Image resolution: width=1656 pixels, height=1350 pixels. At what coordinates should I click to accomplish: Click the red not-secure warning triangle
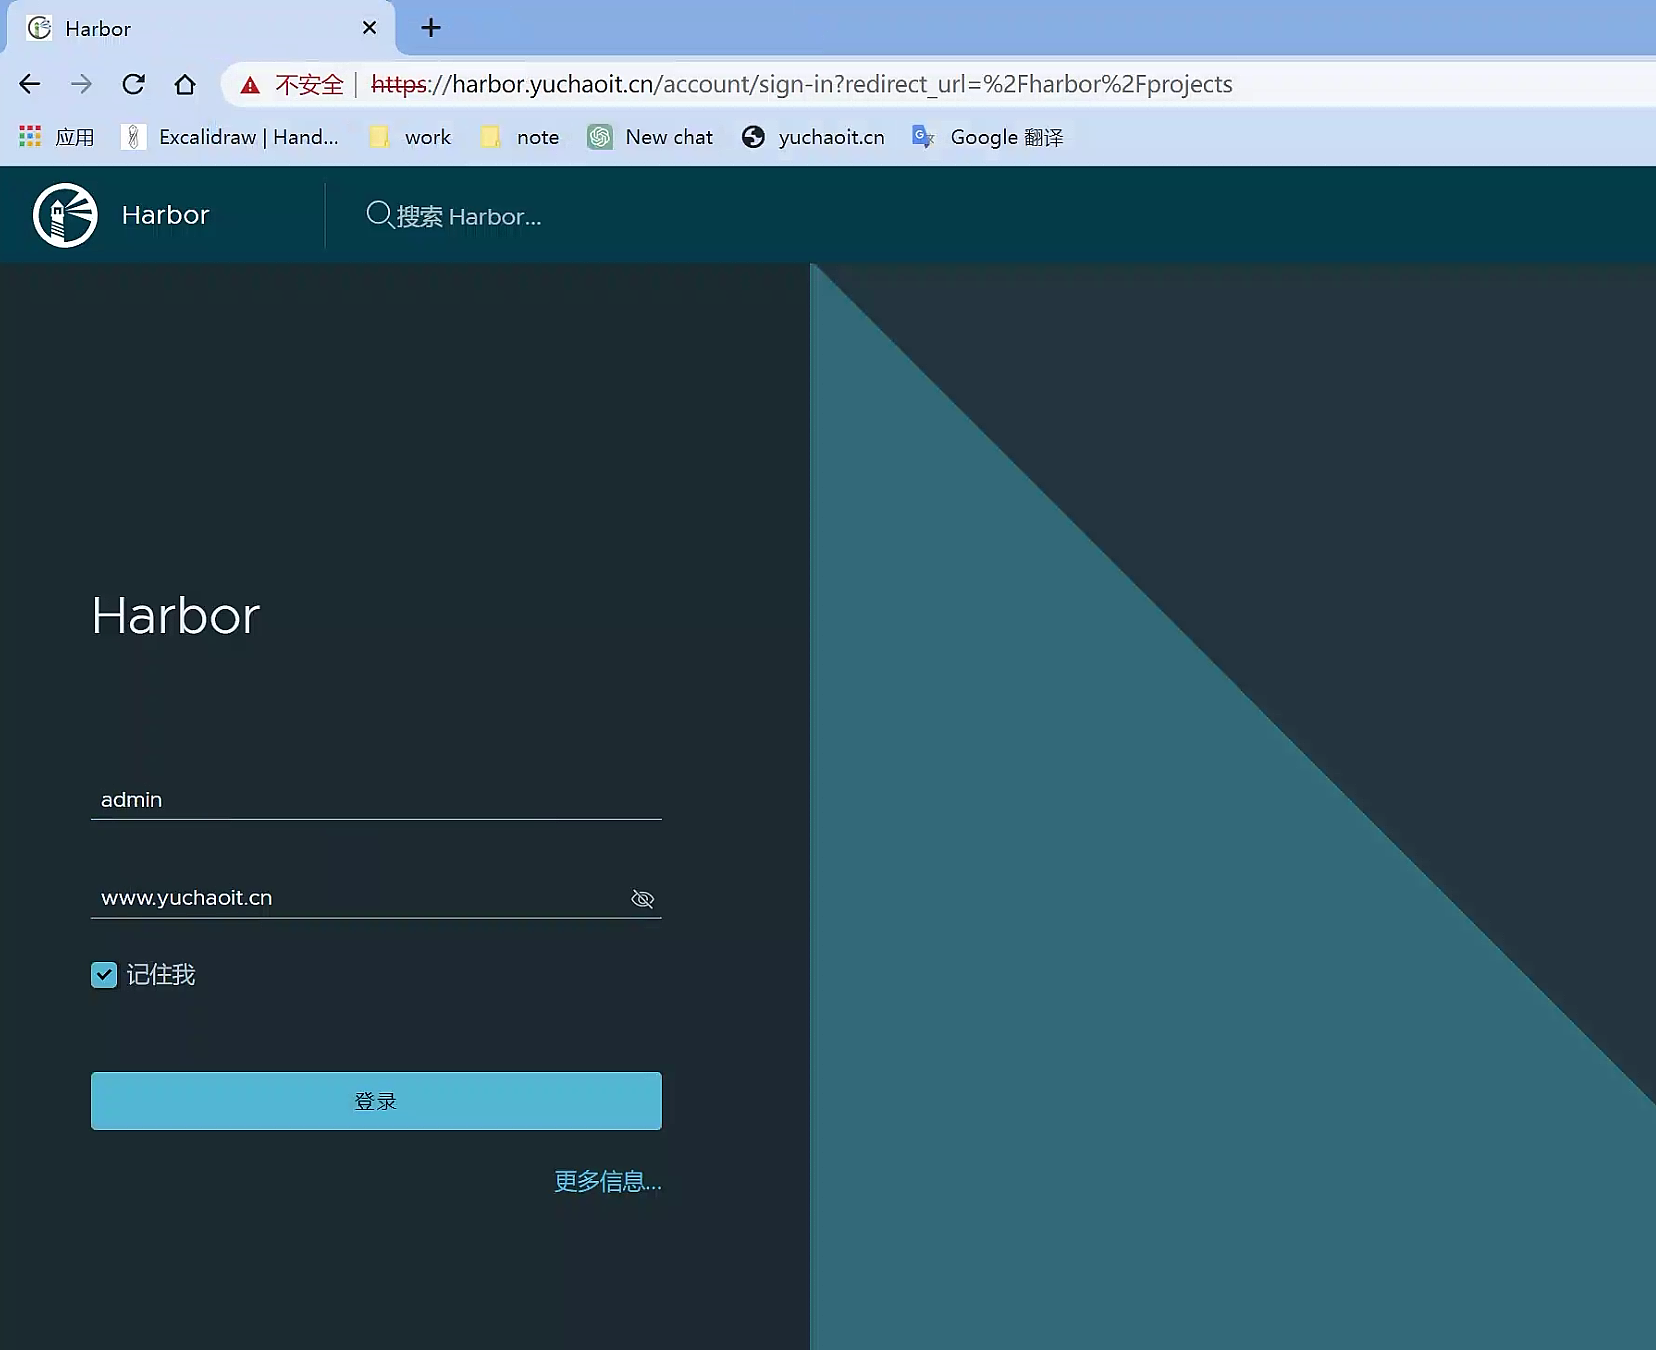pos(250,85)
